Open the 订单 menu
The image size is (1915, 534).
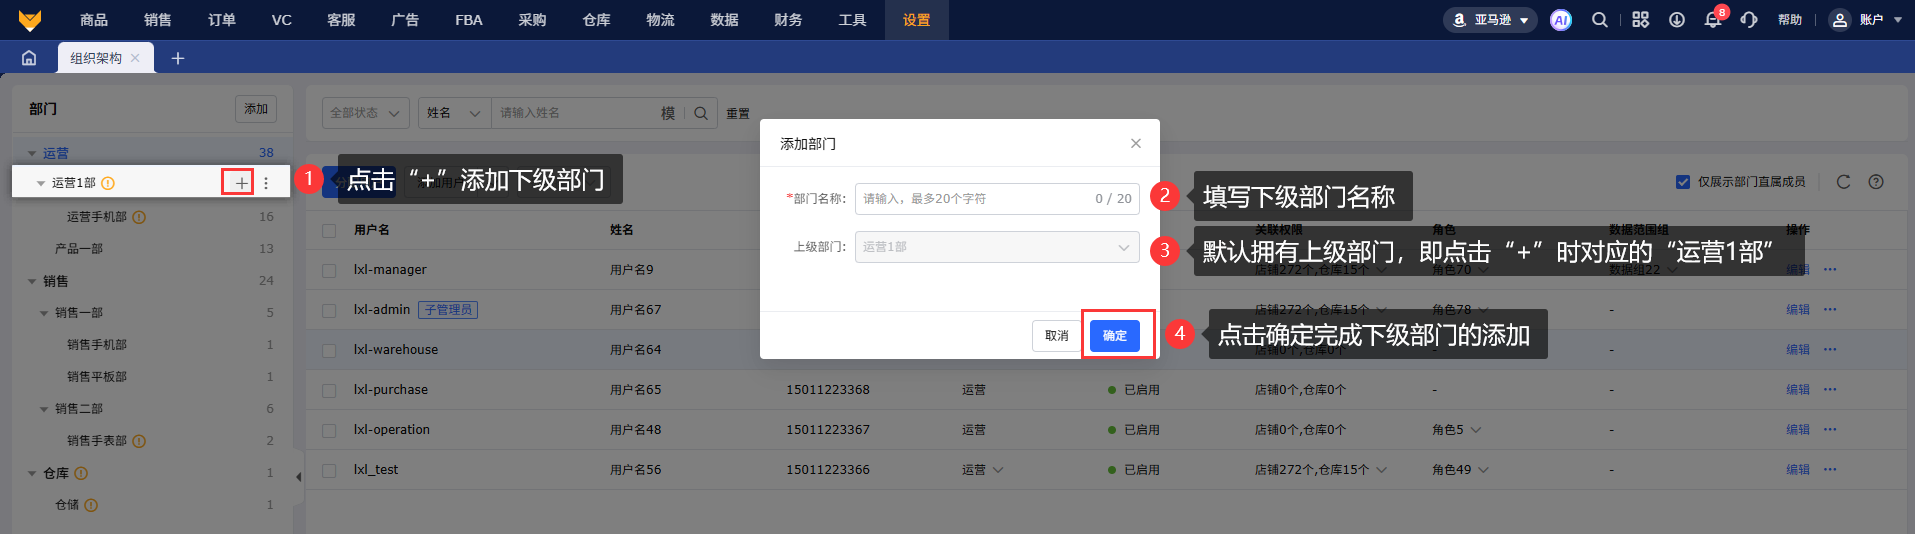click(222, 20)
